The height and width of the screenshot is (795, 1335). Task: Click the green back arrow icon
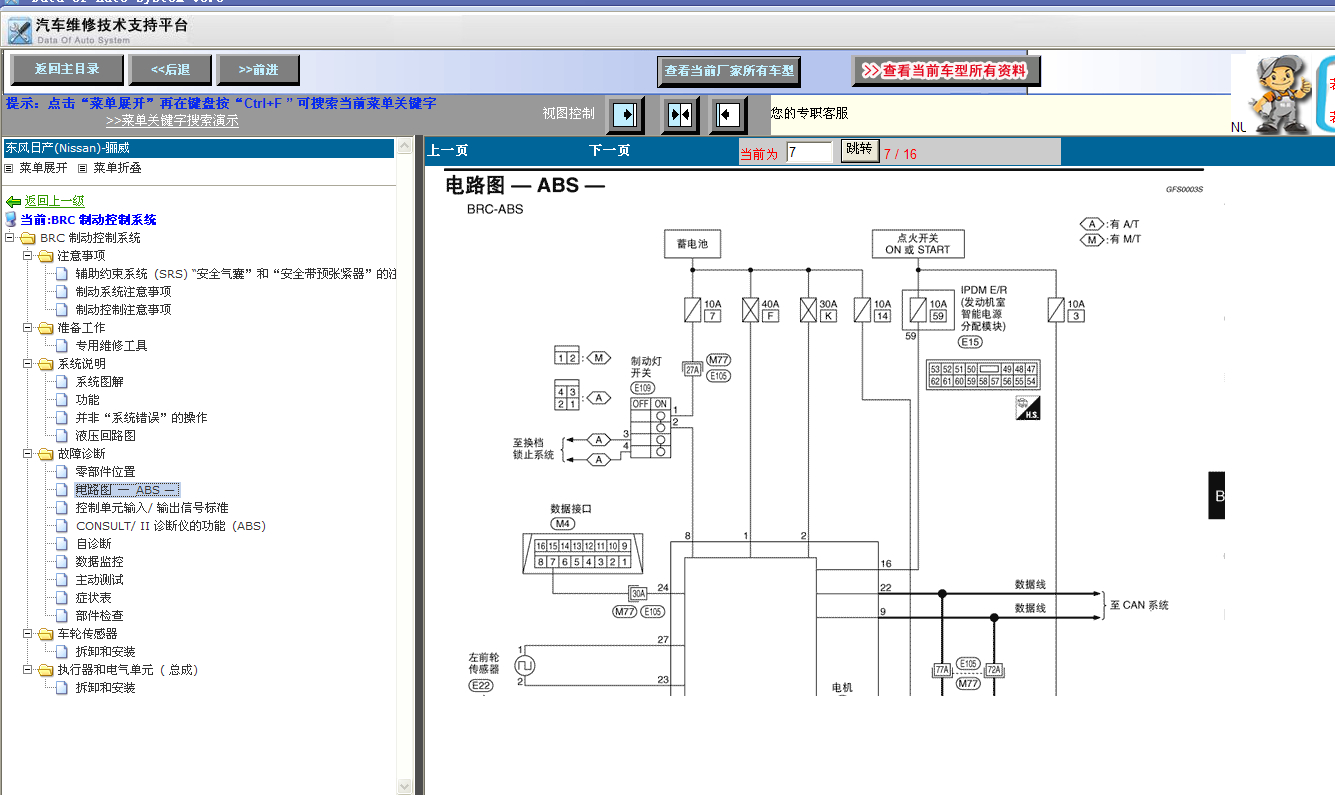click(13, 201)
